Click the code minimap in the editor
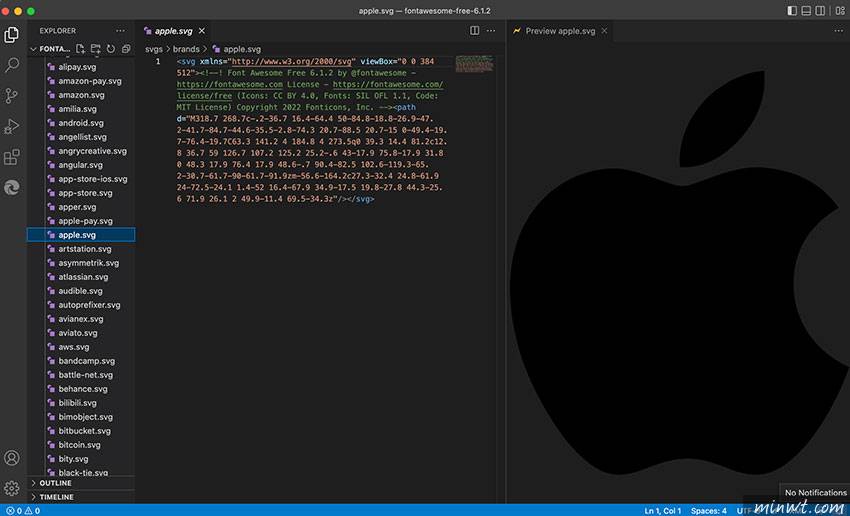 474,65
